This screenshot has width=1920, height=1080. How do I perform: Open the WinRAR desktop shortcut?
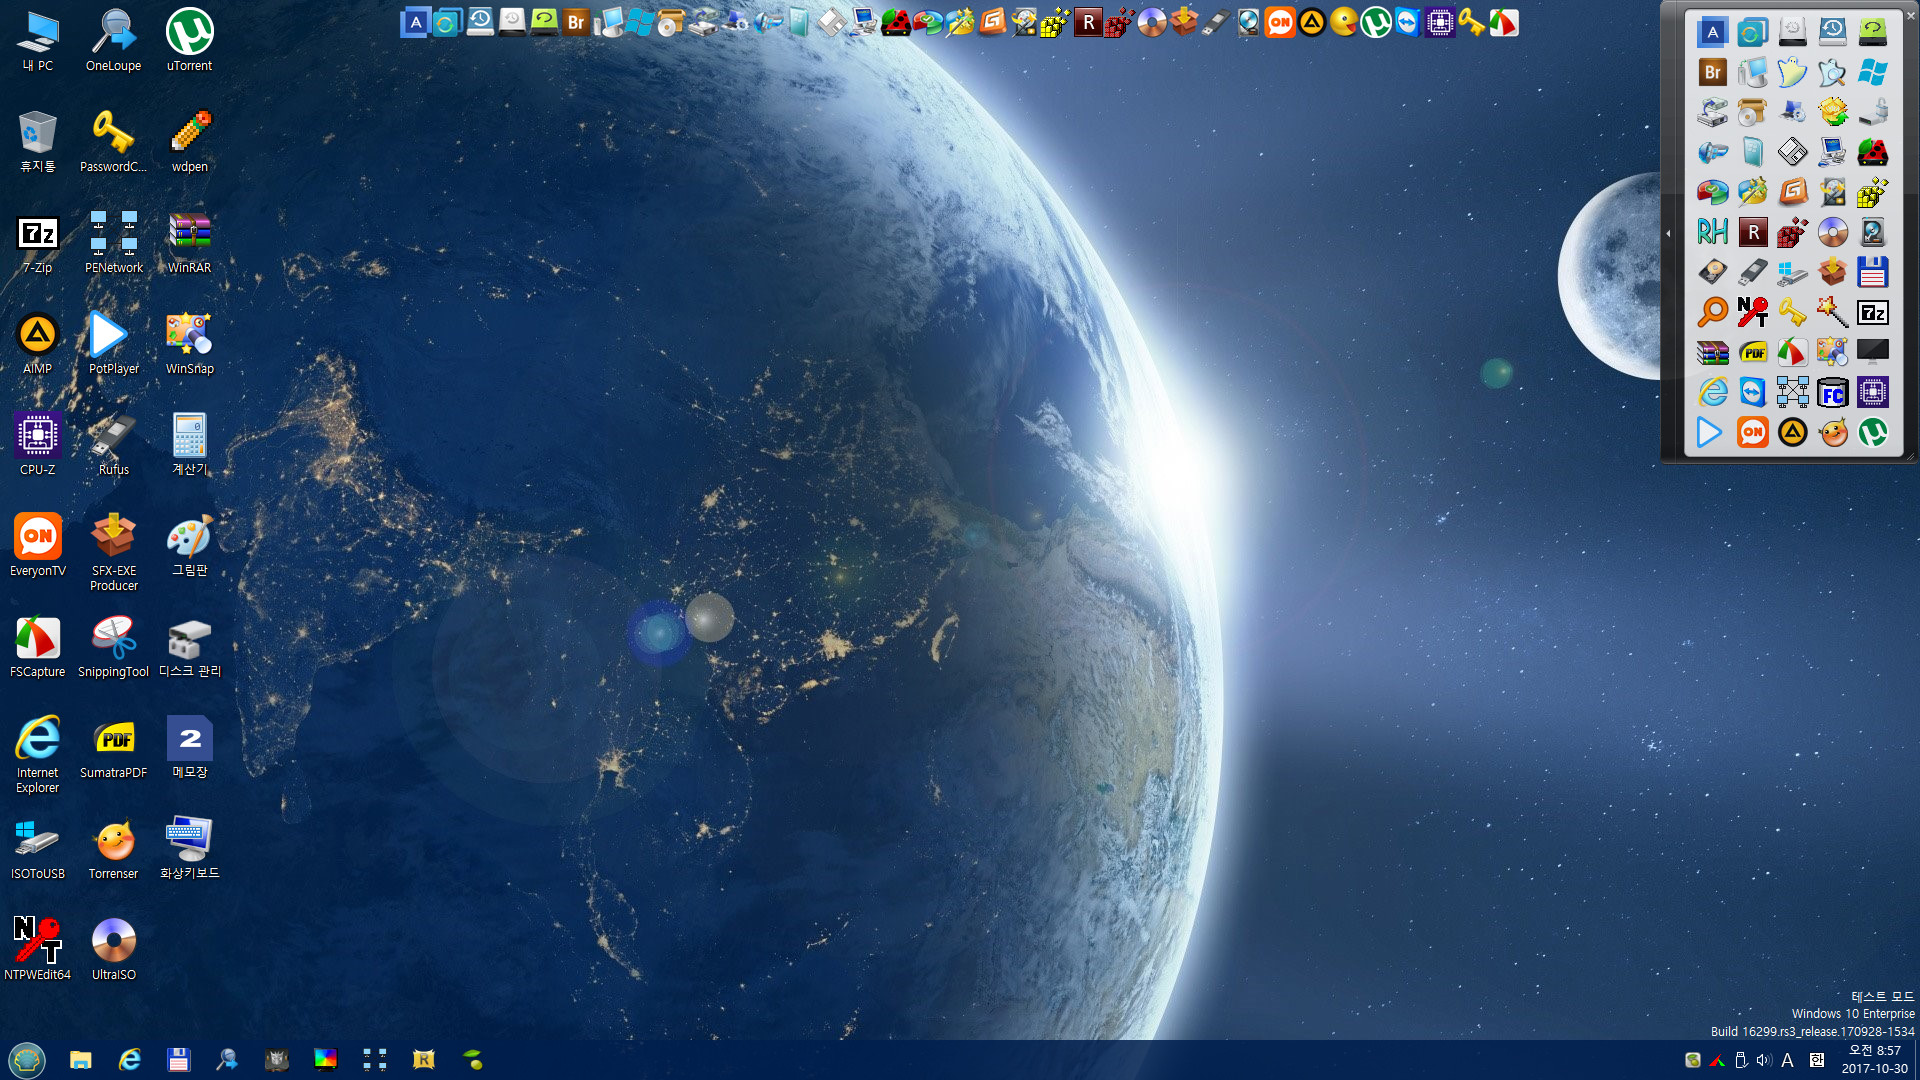point(189,243)
